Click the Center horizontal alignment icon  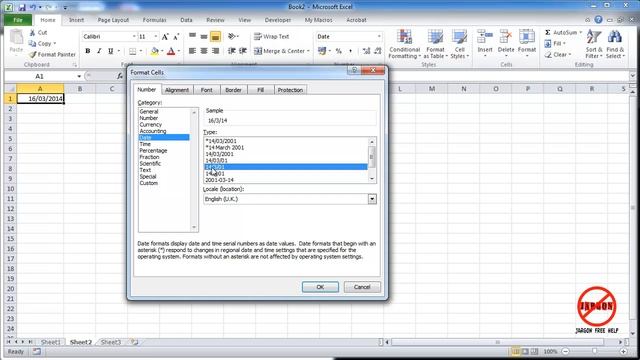204,51
